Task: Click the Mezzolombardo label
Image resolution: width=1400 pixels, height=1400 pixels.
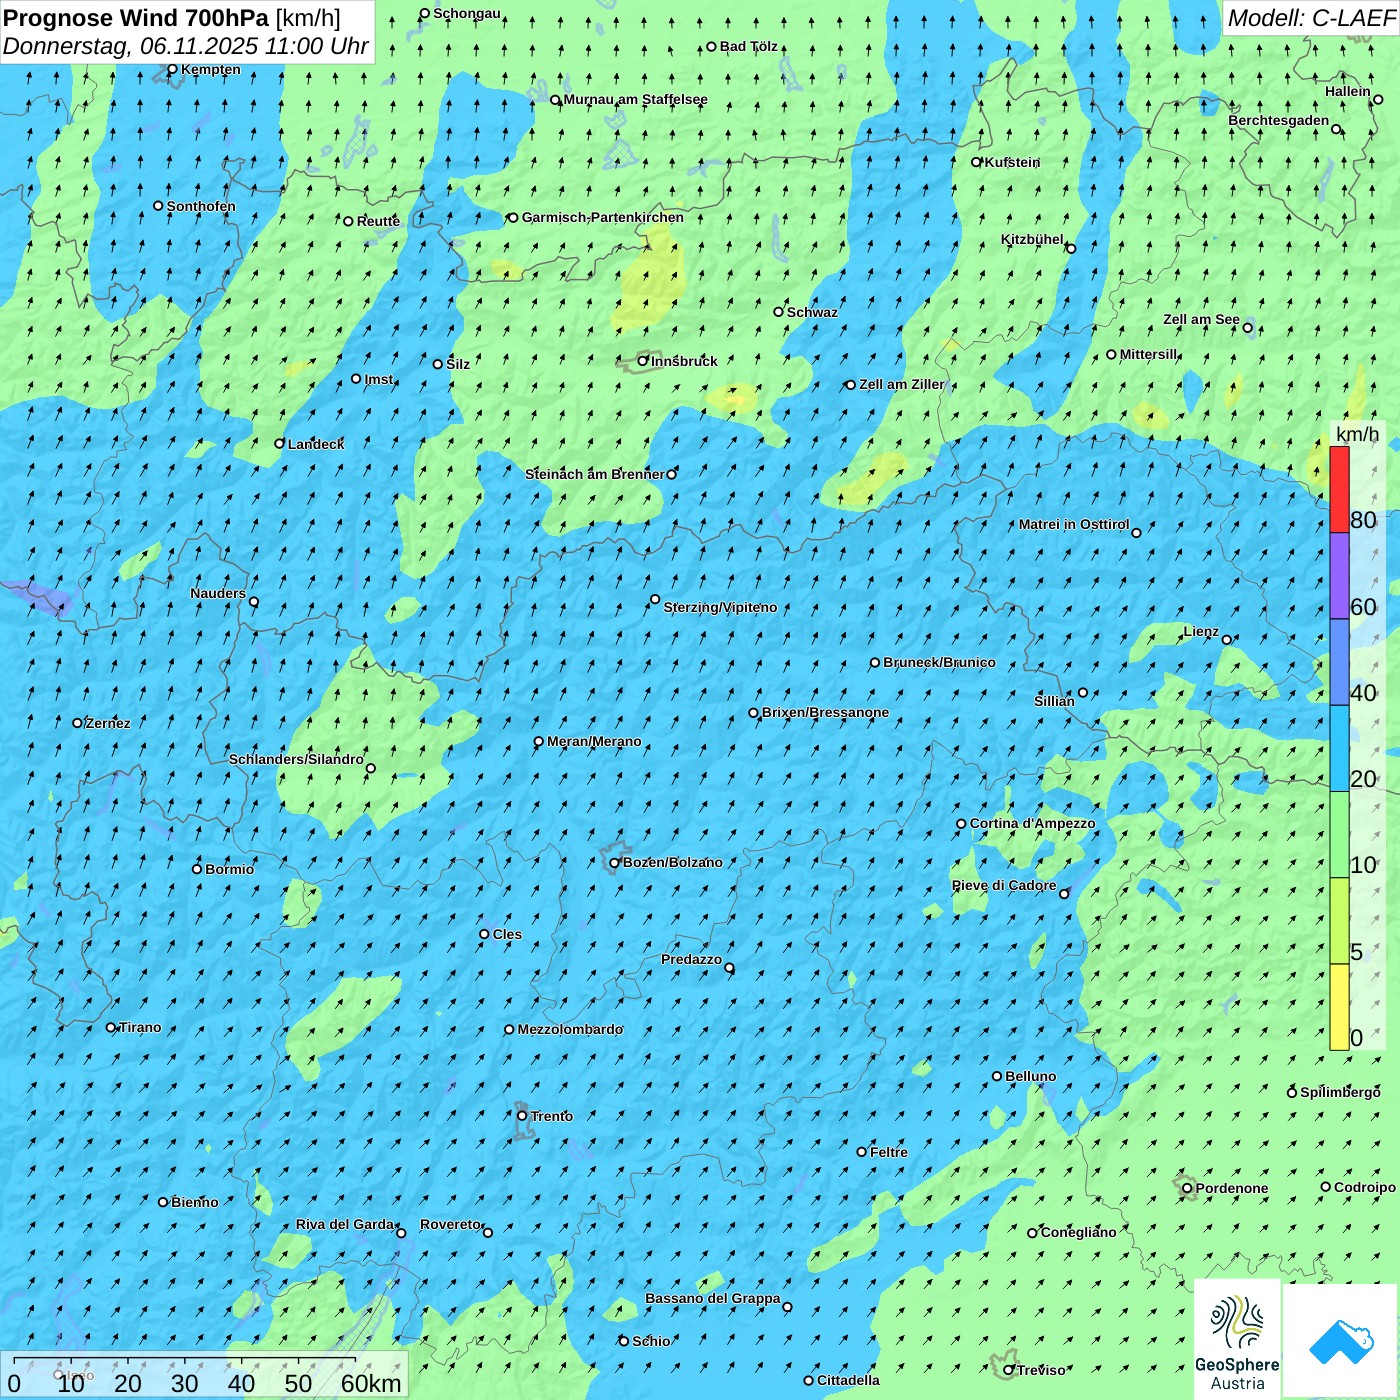Action: click(570, 1029)
